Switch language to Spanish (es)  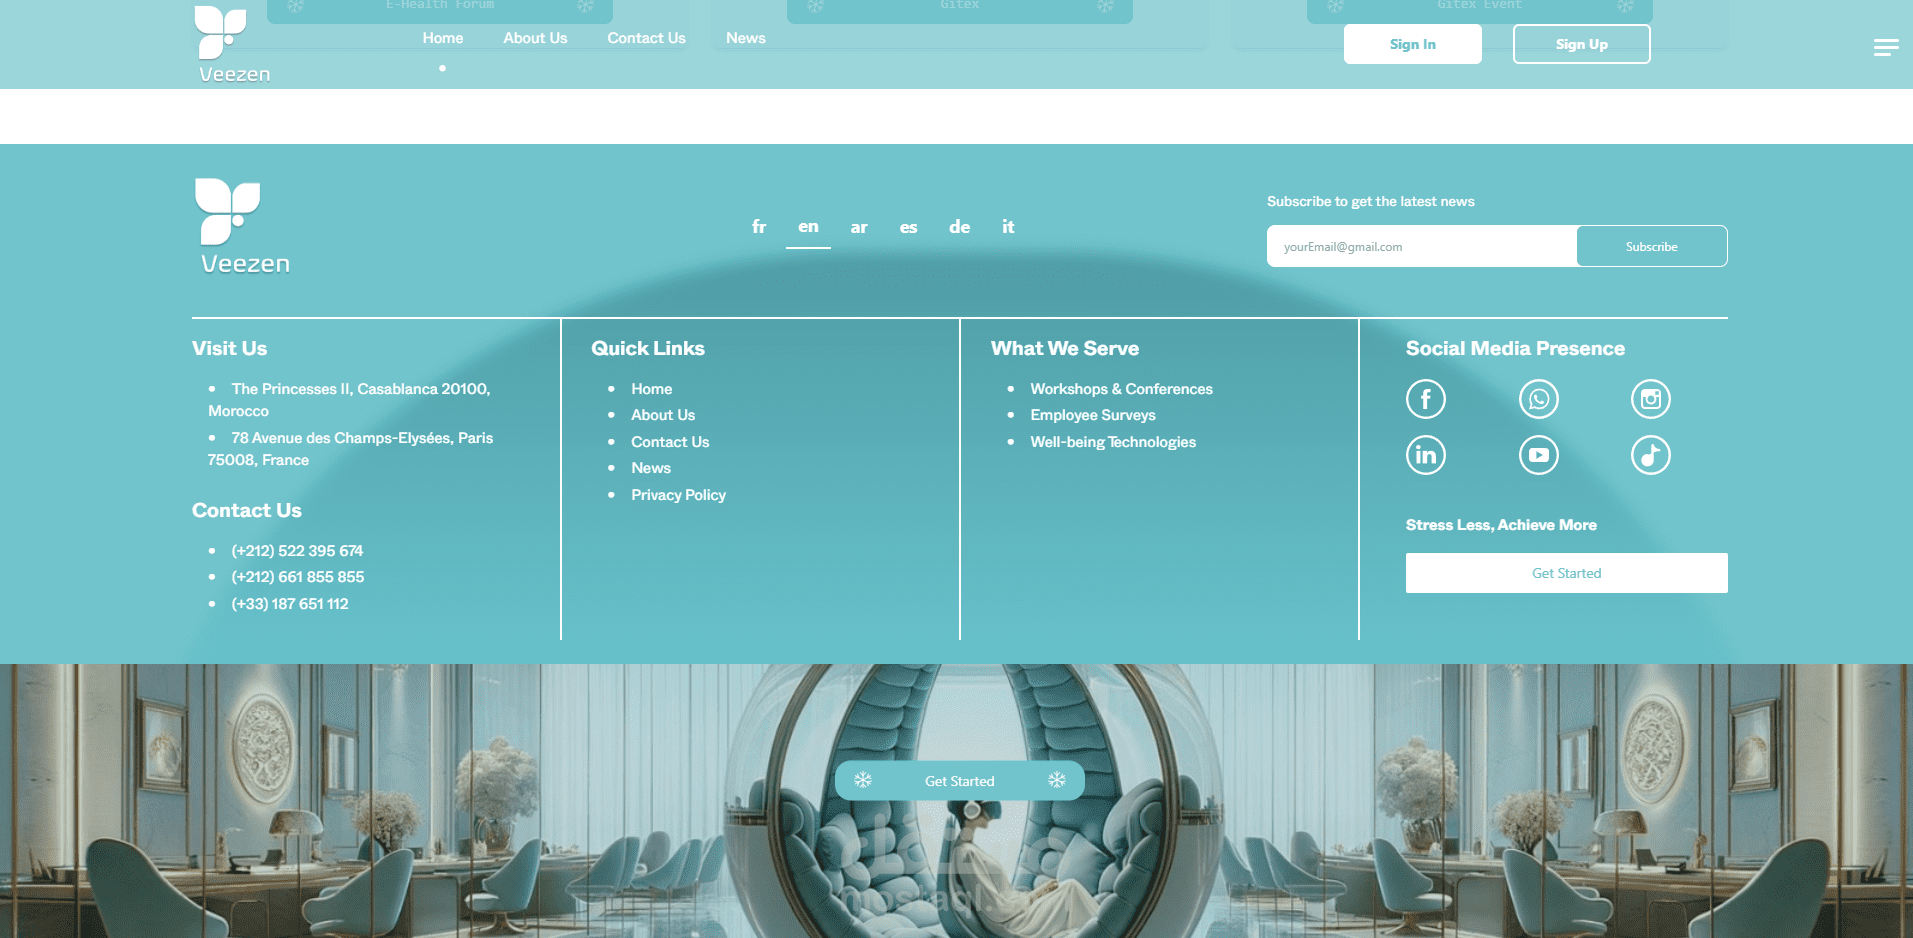point(908,227)
